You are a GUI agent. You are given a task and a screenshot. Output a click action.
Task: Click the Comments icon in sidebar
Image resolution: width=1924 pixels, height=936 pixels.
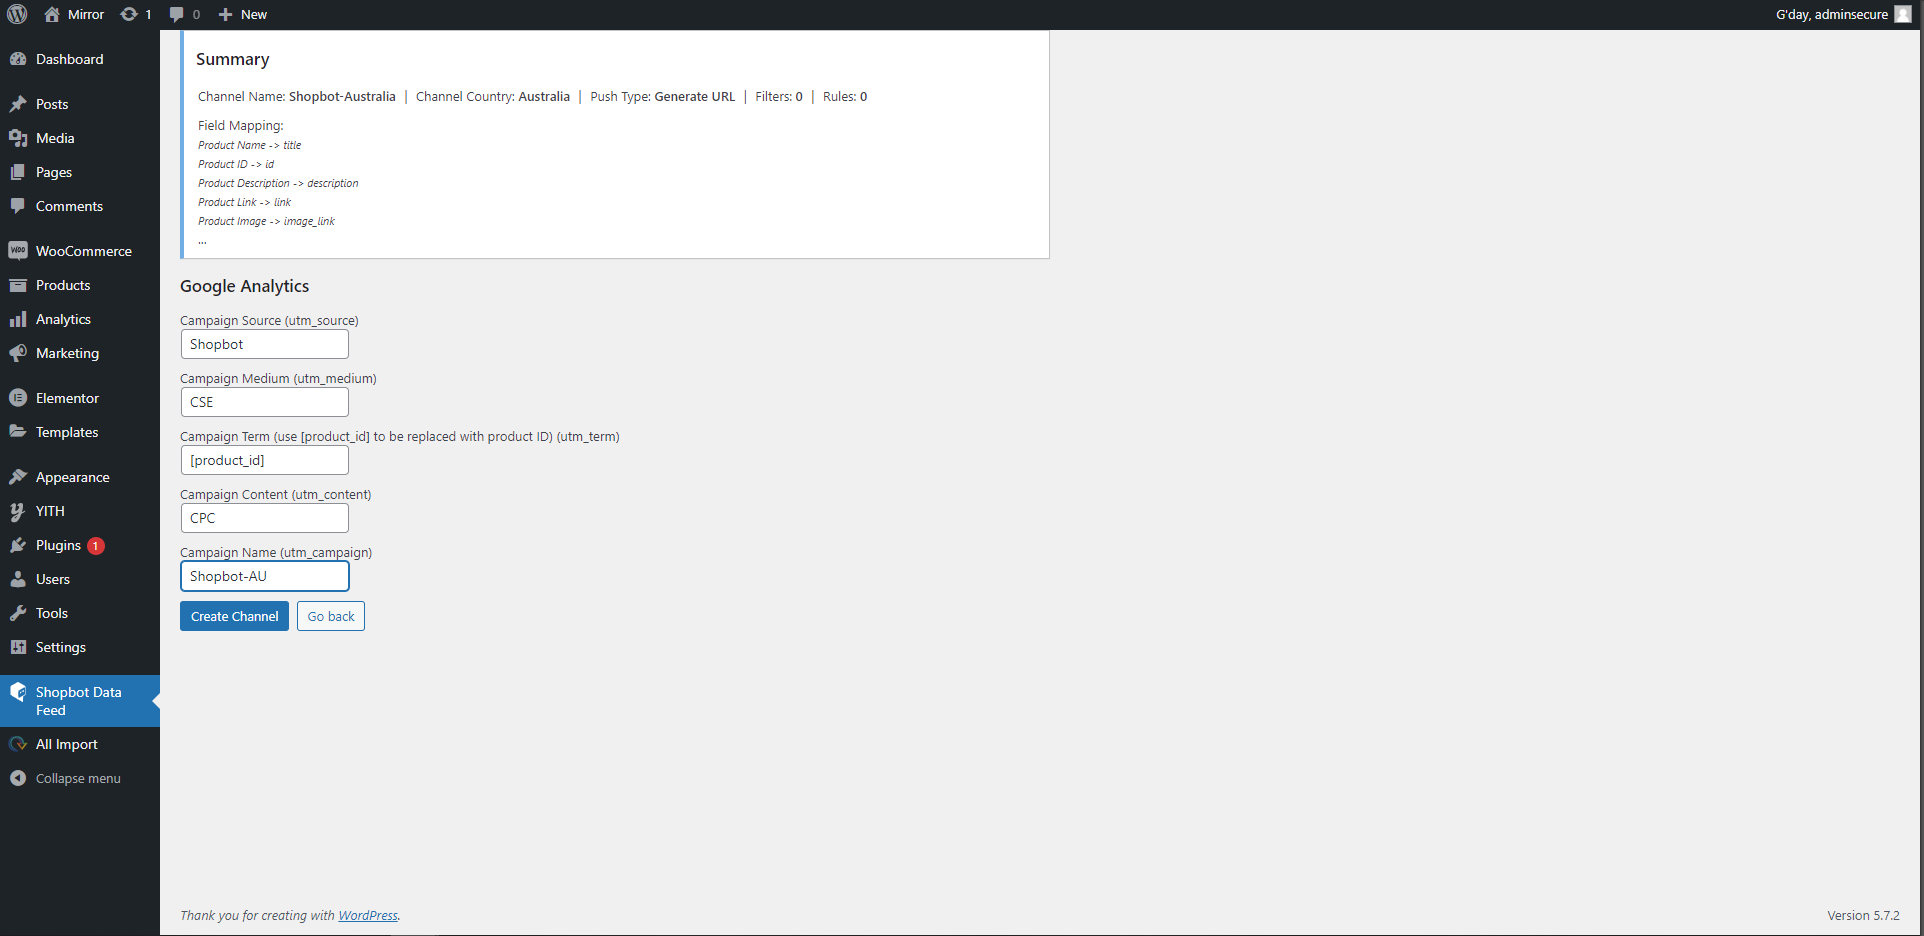coord(18,206)
